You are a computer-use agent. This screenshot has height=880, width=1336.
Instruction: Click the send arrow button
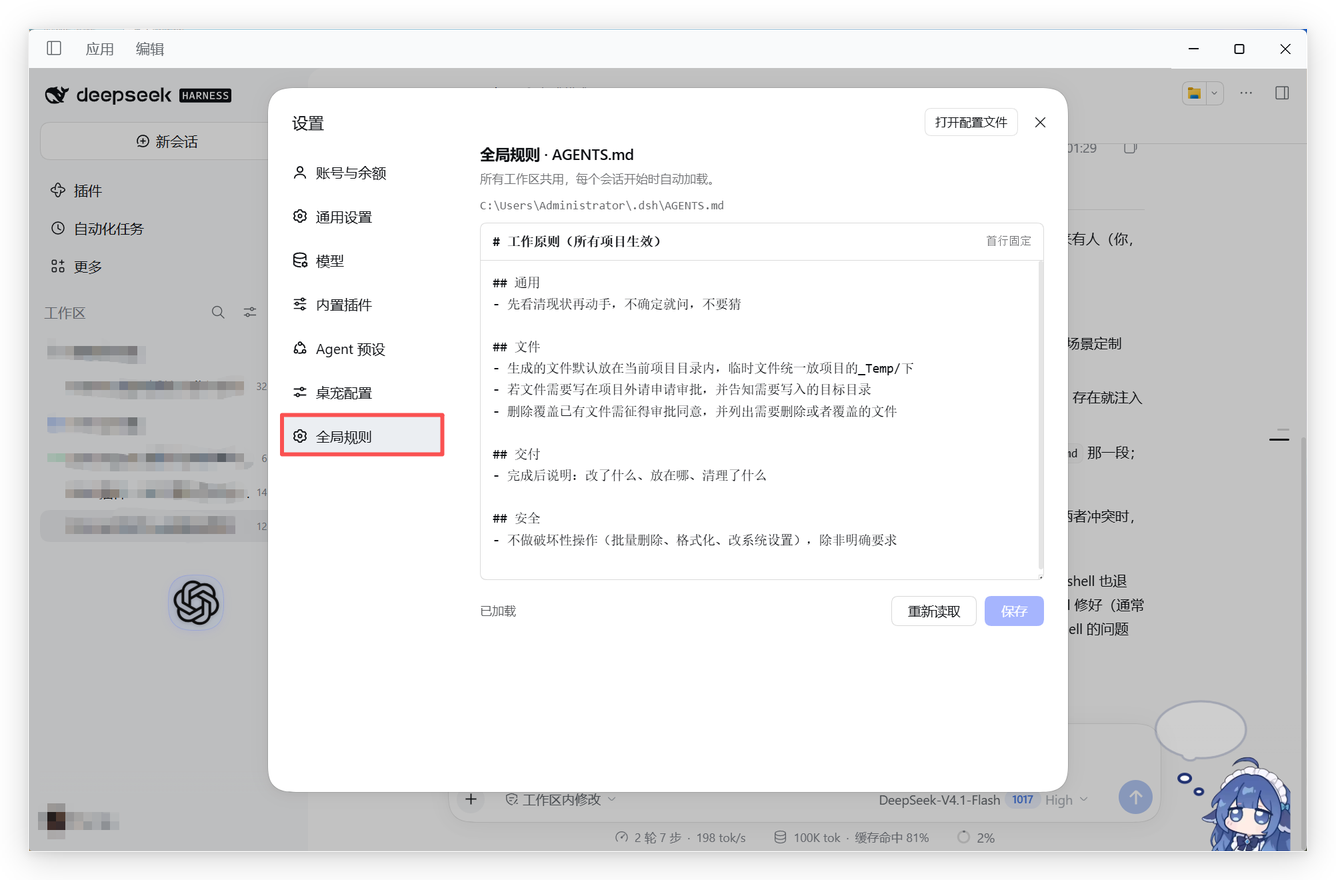[x=1135, y=797]
